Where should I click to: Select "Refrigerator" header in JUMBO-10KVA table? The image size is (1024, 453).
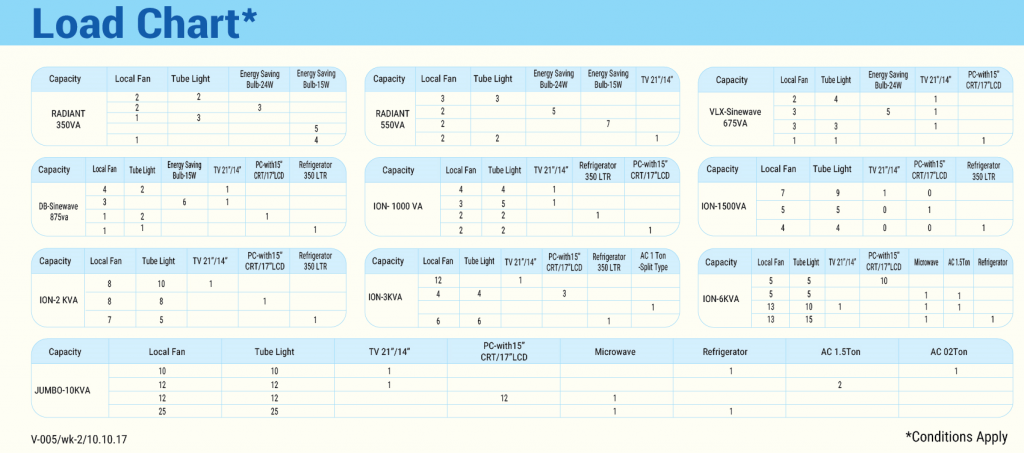click(x=725, y=351)
